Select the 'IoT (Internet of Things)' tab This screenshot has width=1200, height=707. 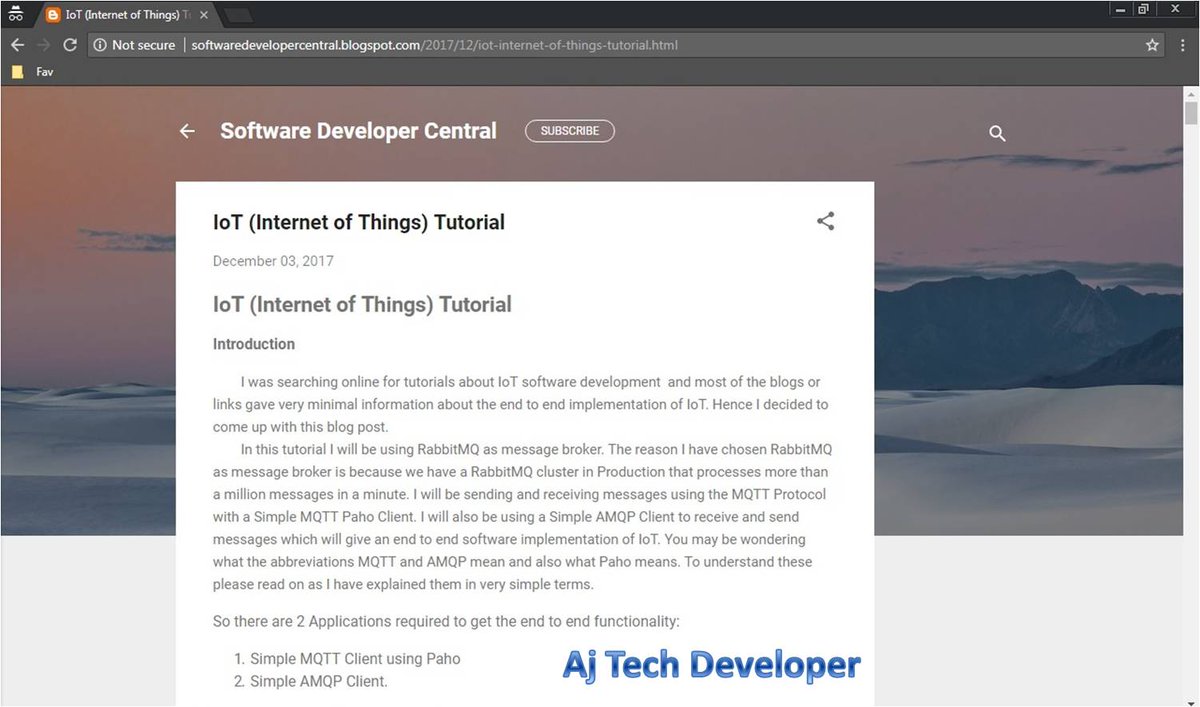tap(120, 14)
